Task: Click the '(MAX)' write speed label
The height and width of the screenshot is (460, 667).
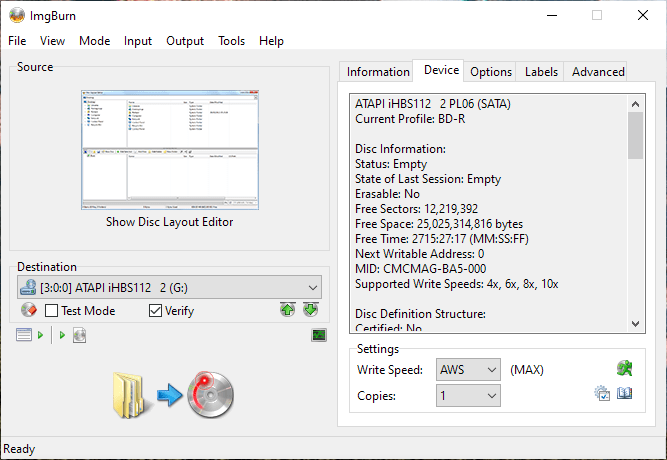Action: click(x=527, y=369)
